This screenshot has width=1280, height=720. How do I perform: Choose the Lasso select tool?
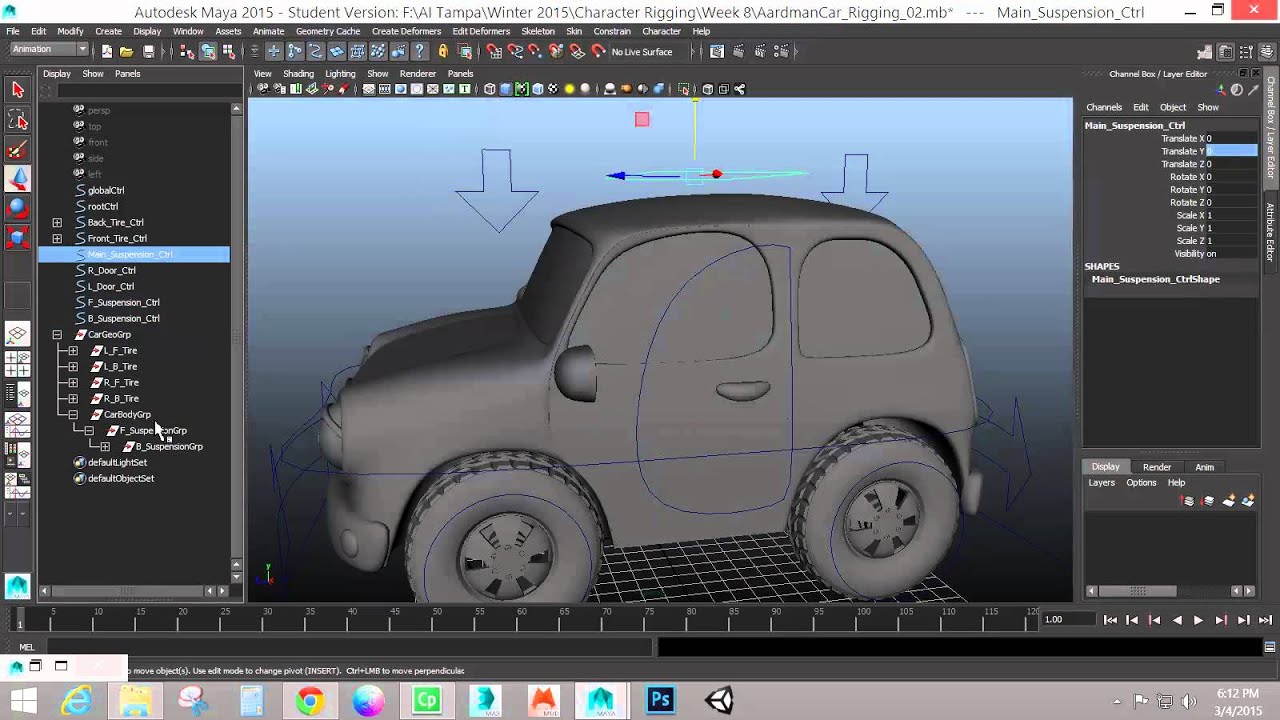point(17,121)
